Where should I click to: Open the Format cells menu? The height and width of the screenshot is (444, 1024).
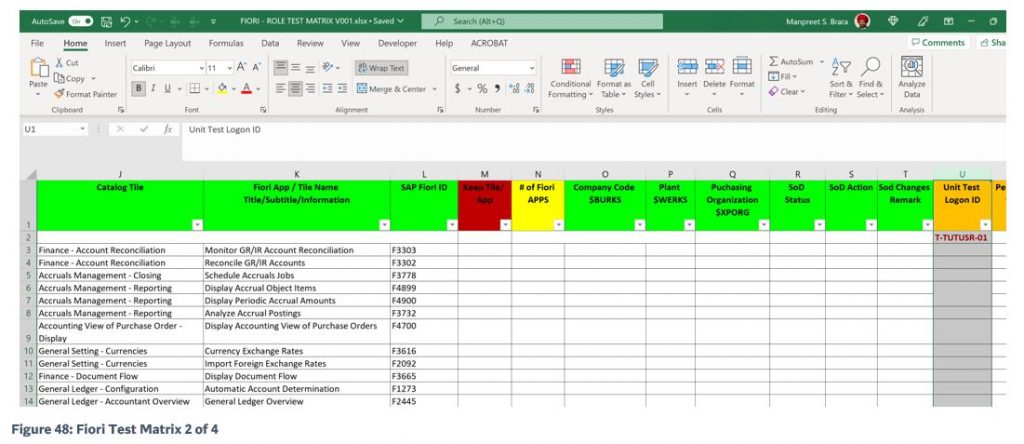point(742,76)
